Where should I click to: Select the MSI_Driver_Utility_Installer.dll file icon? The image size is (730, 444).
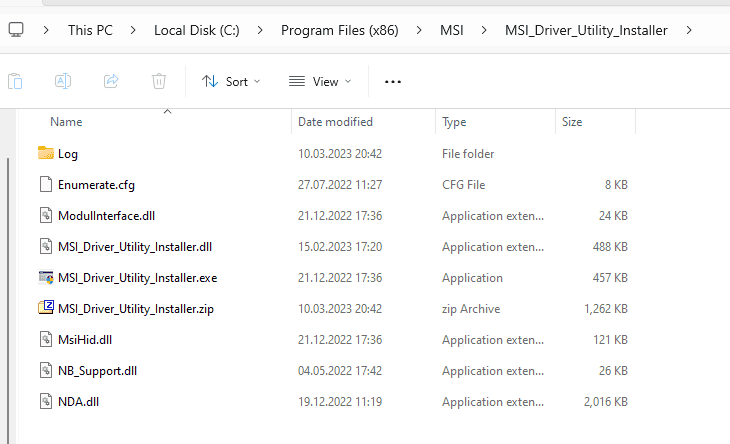46,246
